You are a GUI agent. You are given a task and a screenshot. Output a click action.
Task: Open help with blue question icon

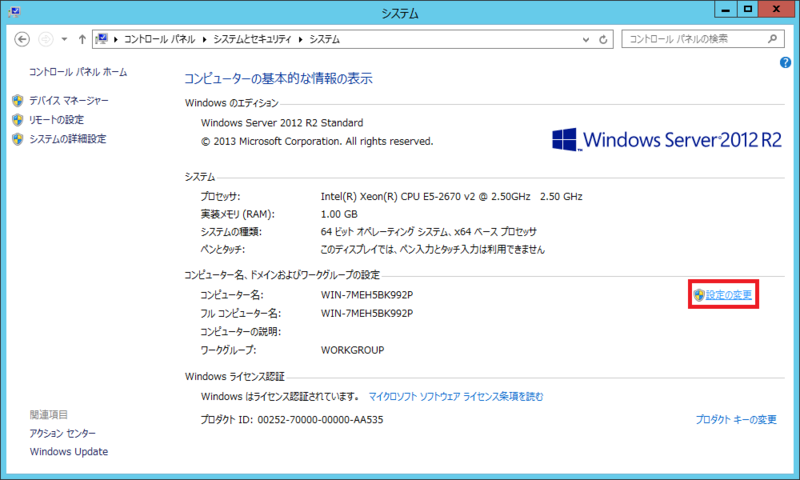click(x=785, y=63)
